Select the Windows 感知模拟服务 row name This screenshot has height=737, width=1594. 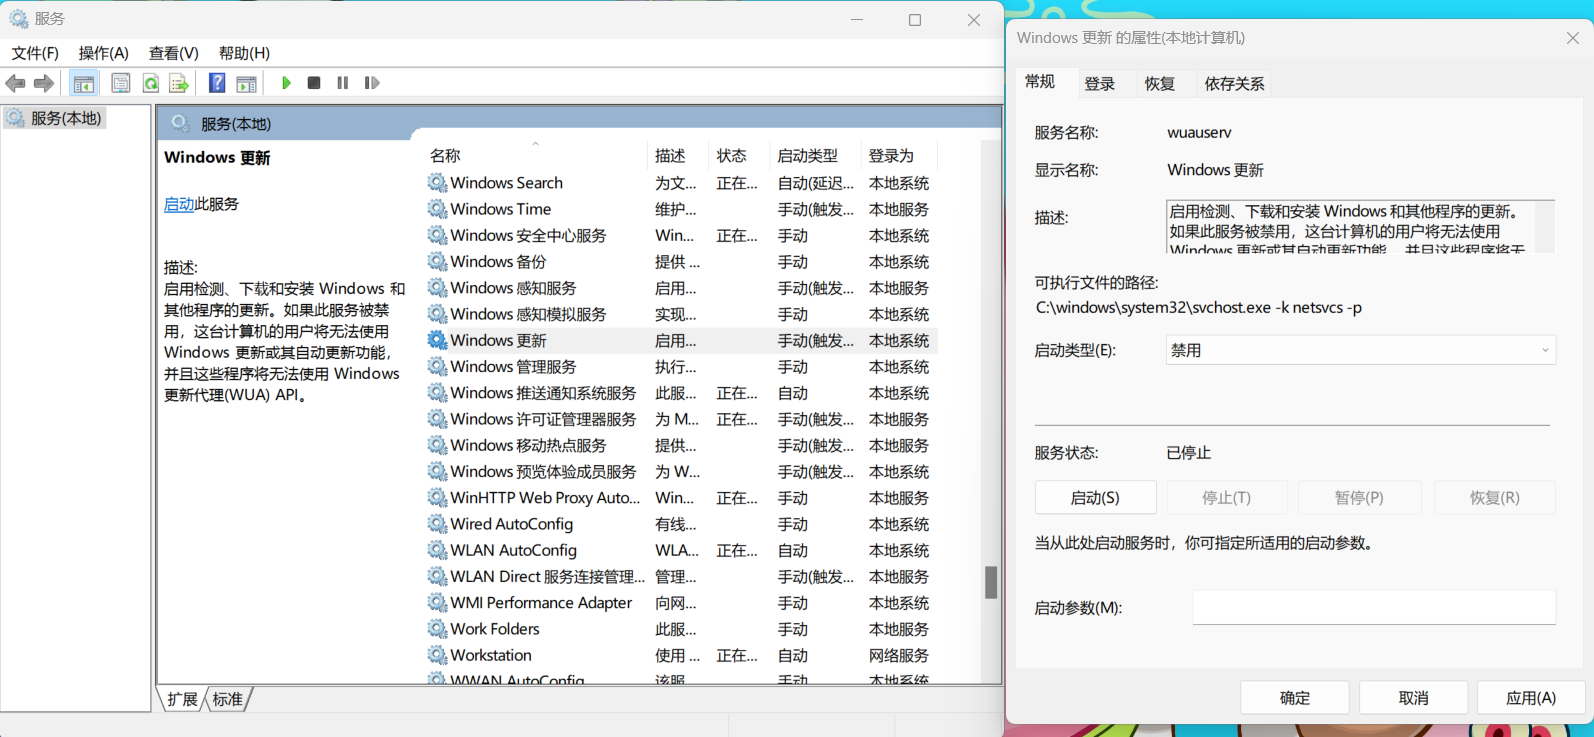pos(528,314)
